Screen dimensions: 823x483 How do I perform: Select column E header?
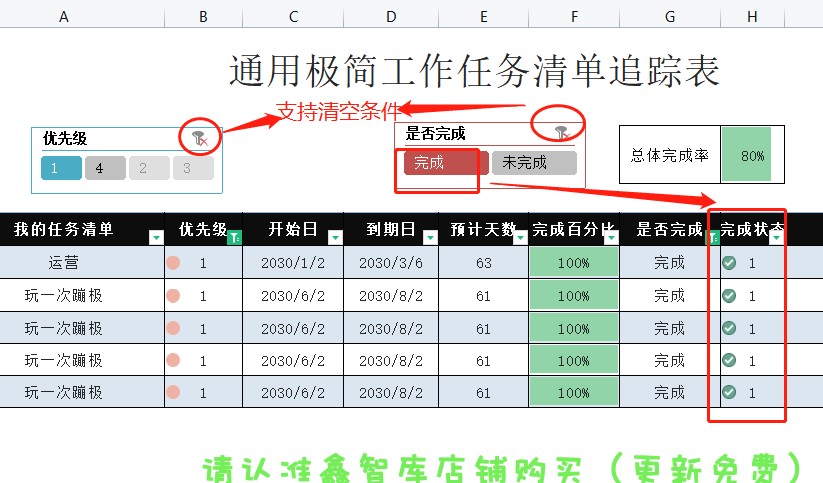coord(483,17)
